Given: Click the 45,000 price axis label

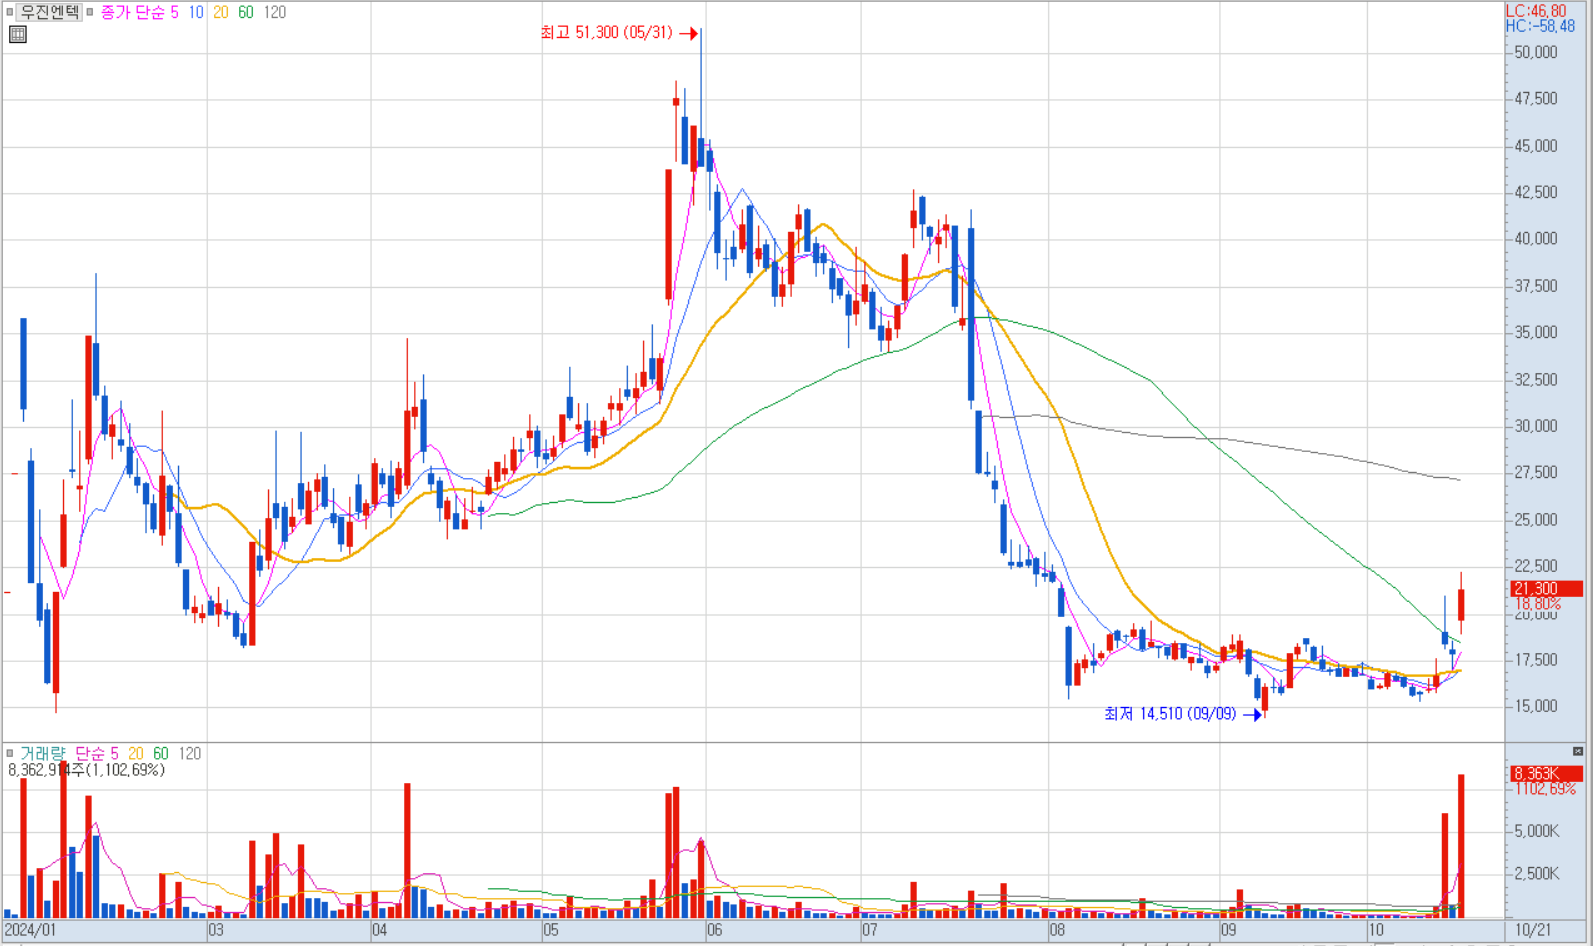Looking at the screenshot, I should (x=1536, y=146).
